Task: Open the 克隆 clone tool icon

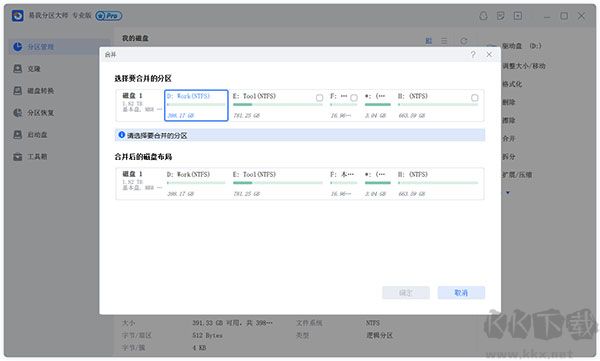Action: [x=18, y=69]
